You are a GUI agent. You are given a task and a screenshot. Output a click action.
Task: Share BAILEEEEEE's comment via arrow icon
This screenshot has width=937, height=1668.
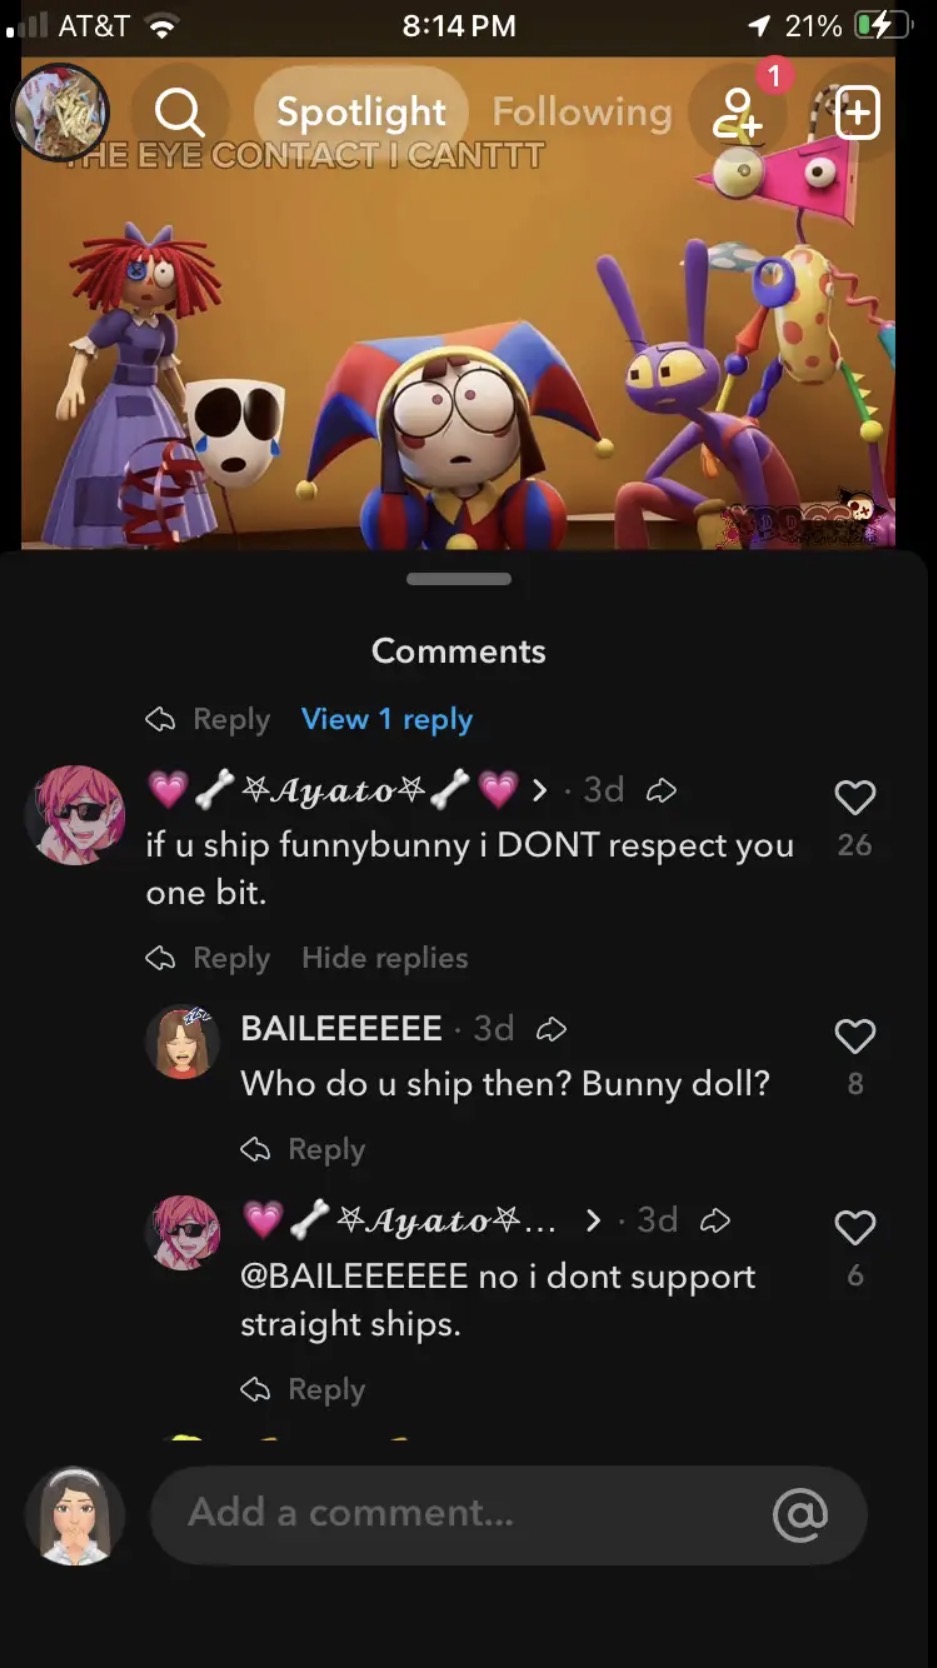click(x=551, y=1029)
